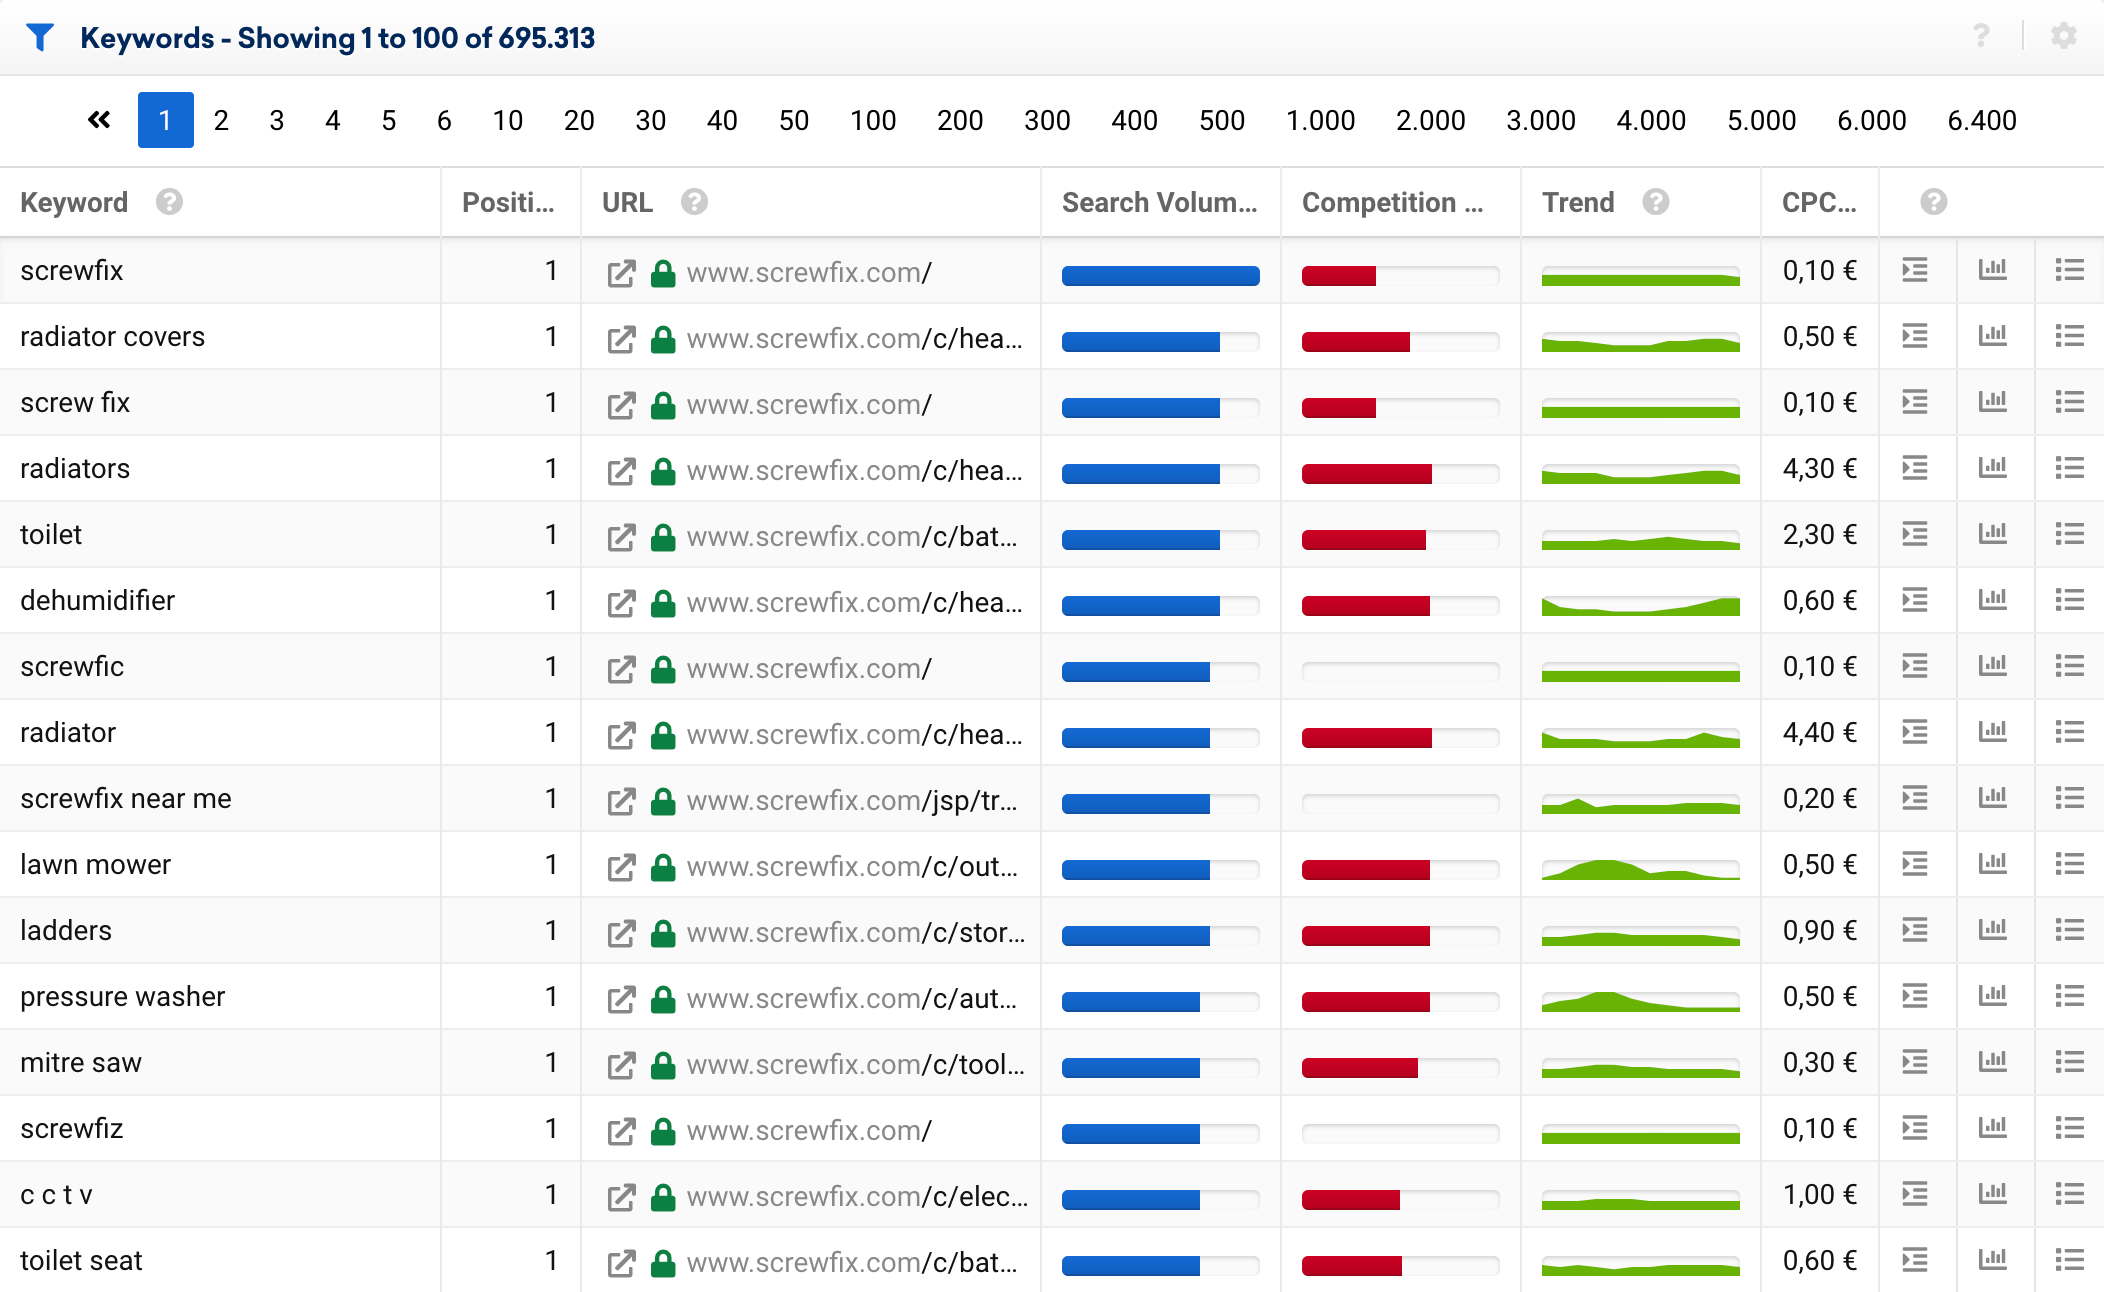Jump to results page 100
Screen dimensions: 2104x1292
coord(873,120)
